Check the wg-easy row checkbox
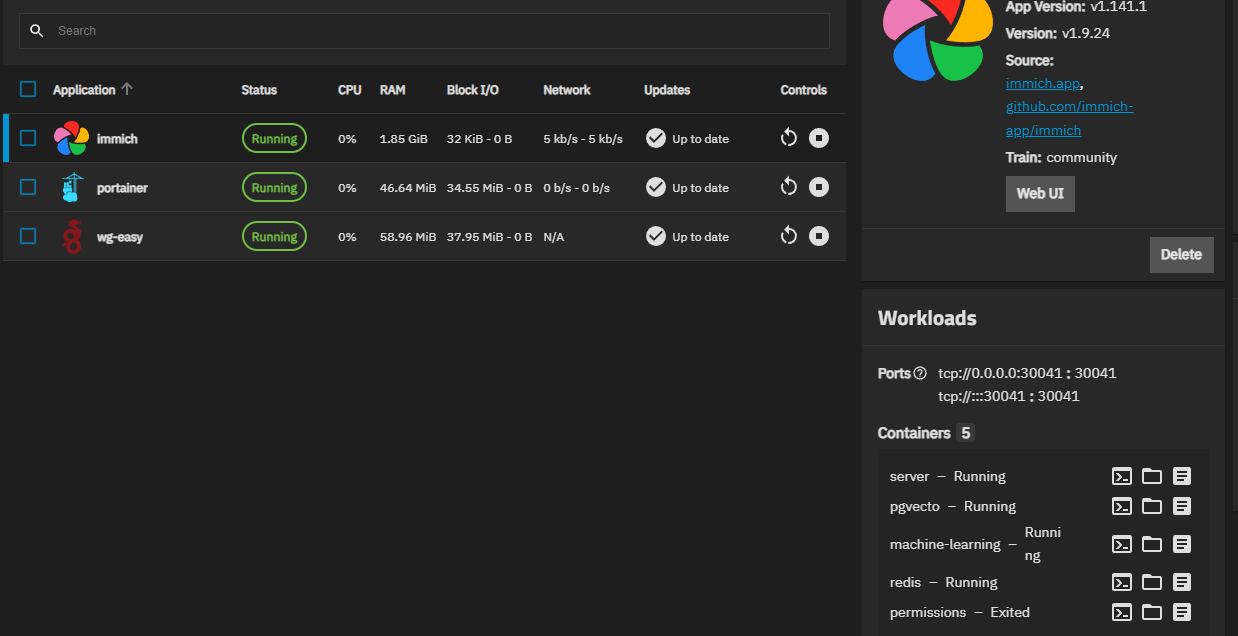The image size is (1238, 636). pos(28,236)
